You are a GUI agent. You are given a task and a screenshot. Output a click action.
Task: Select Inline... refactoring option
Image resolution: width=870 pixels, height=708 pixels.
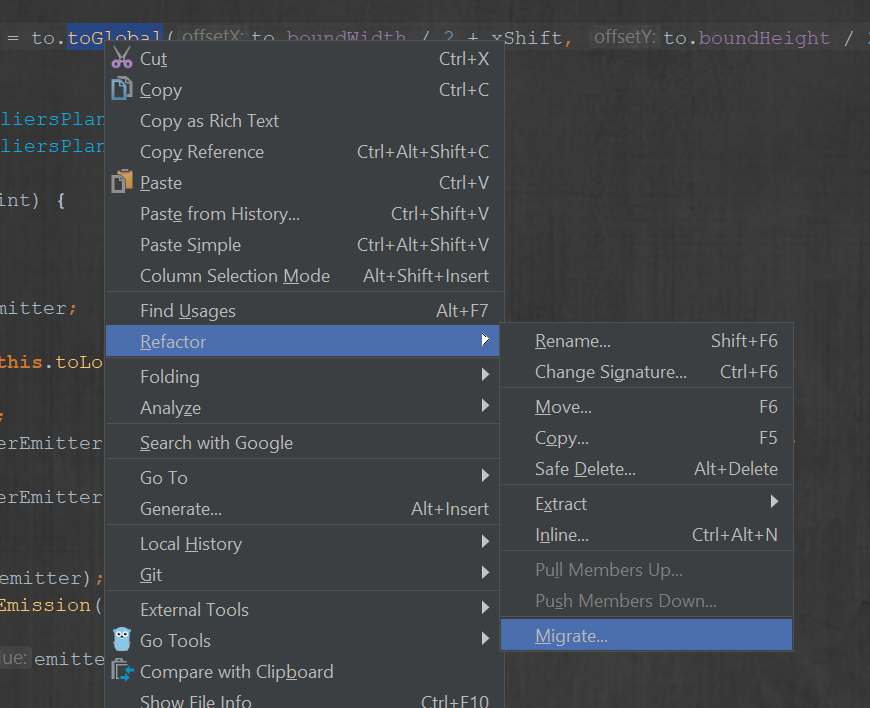click(x=562, y=535)
